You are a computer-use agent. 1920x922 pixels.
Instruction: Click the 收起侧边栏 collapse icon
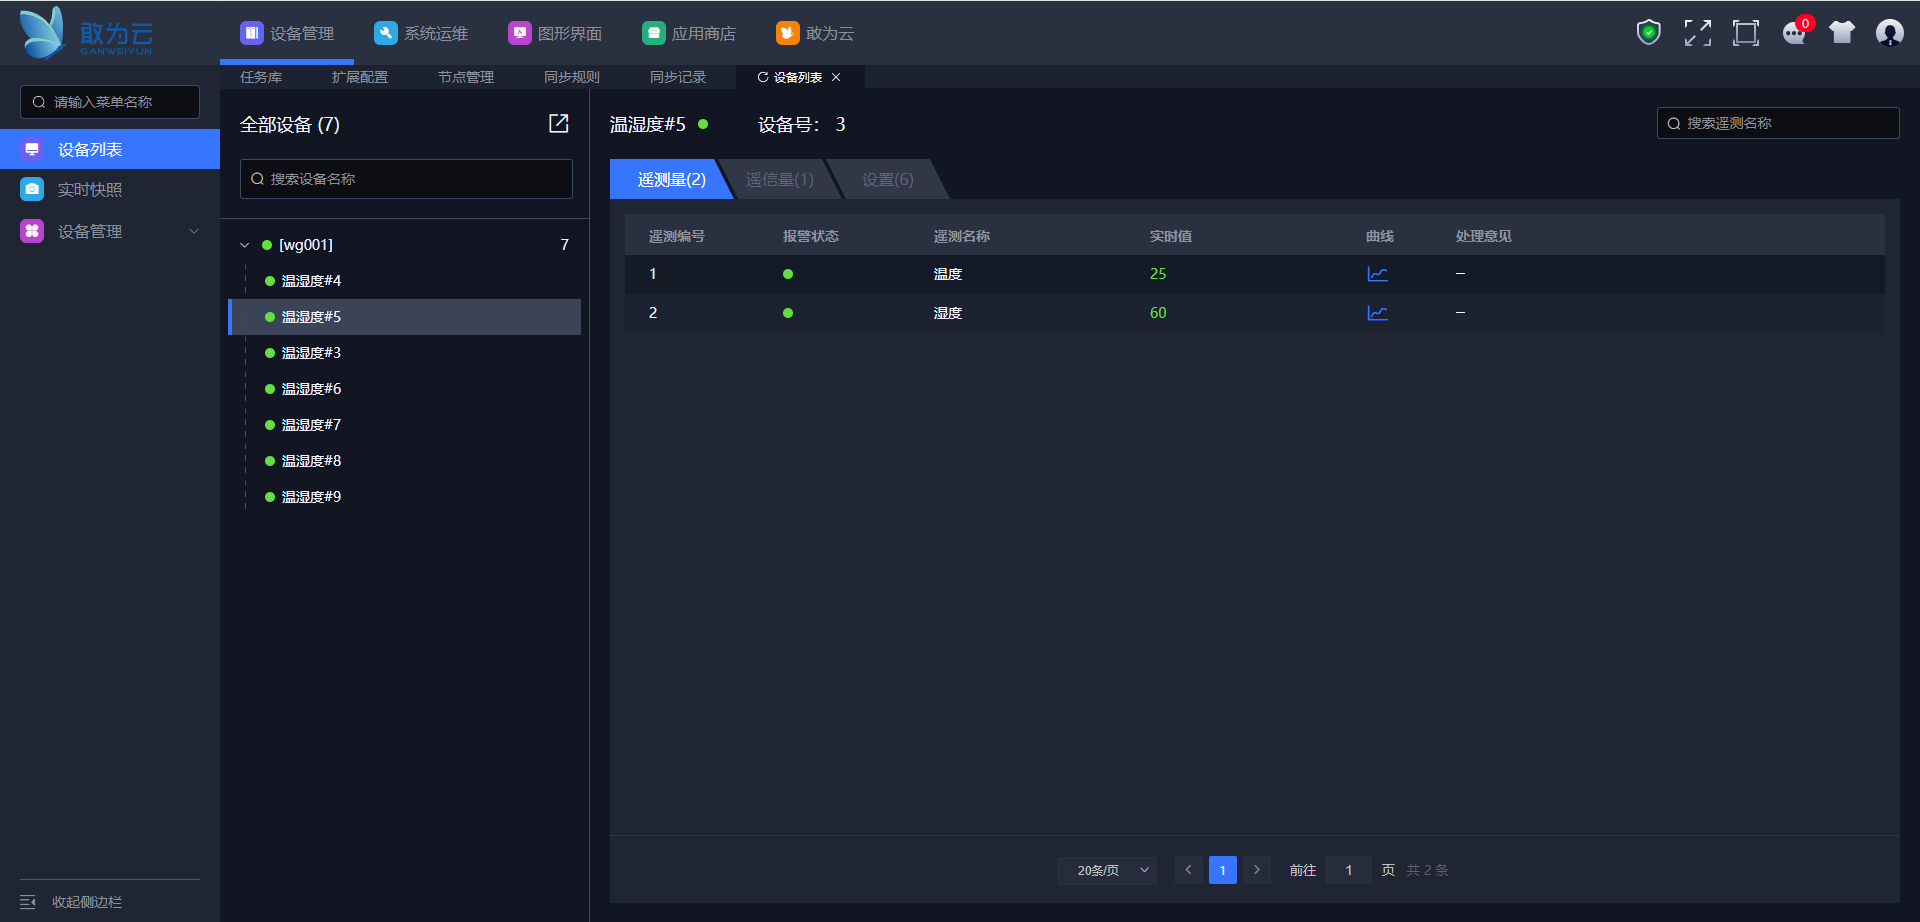point(28,902)
